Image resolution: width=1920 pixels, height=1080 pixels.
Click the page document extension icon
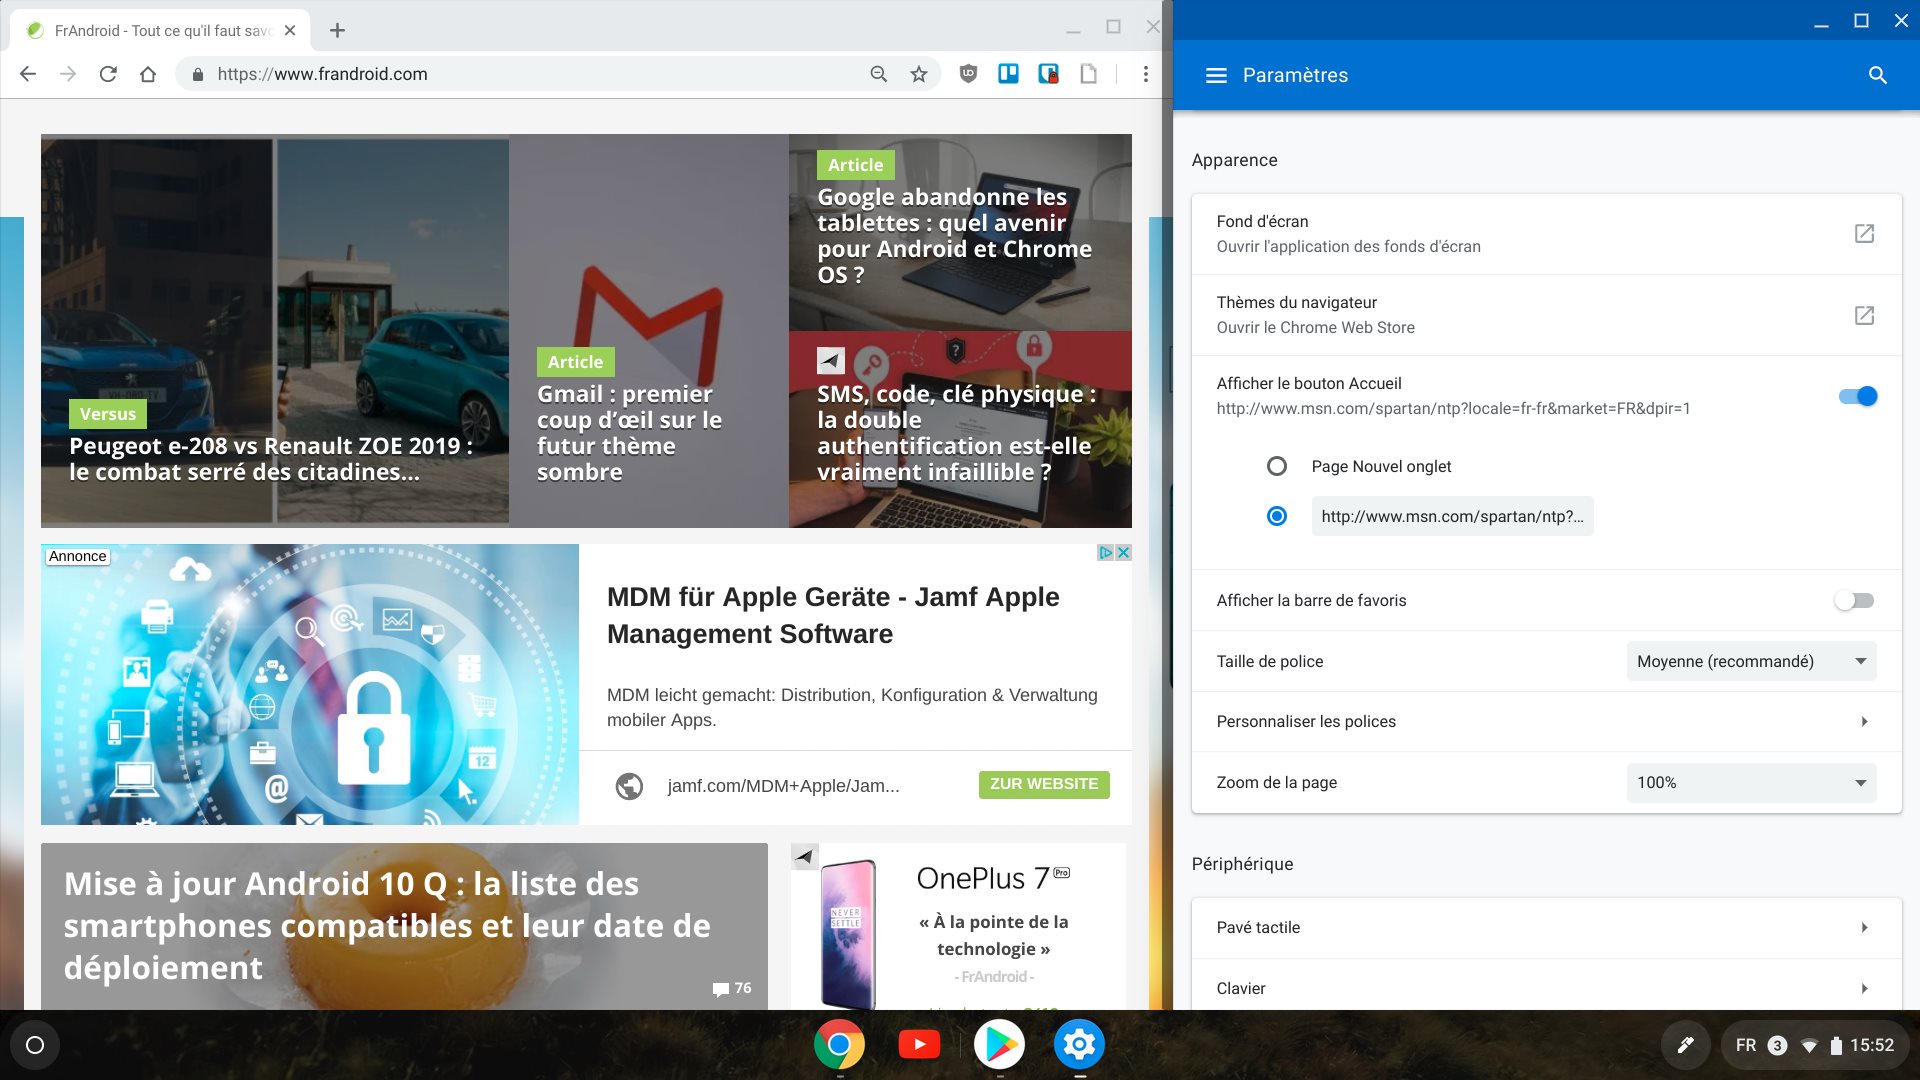[x=1088, y=73]
